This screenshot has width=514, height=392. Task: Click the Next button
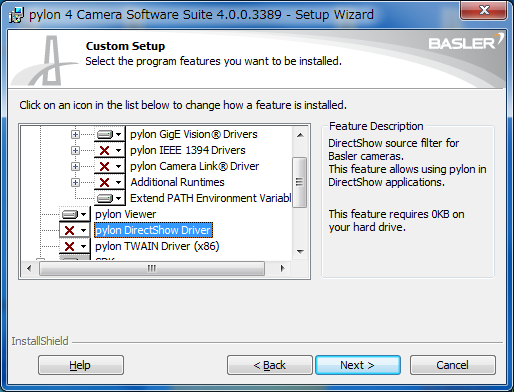(x=358, y=365)
